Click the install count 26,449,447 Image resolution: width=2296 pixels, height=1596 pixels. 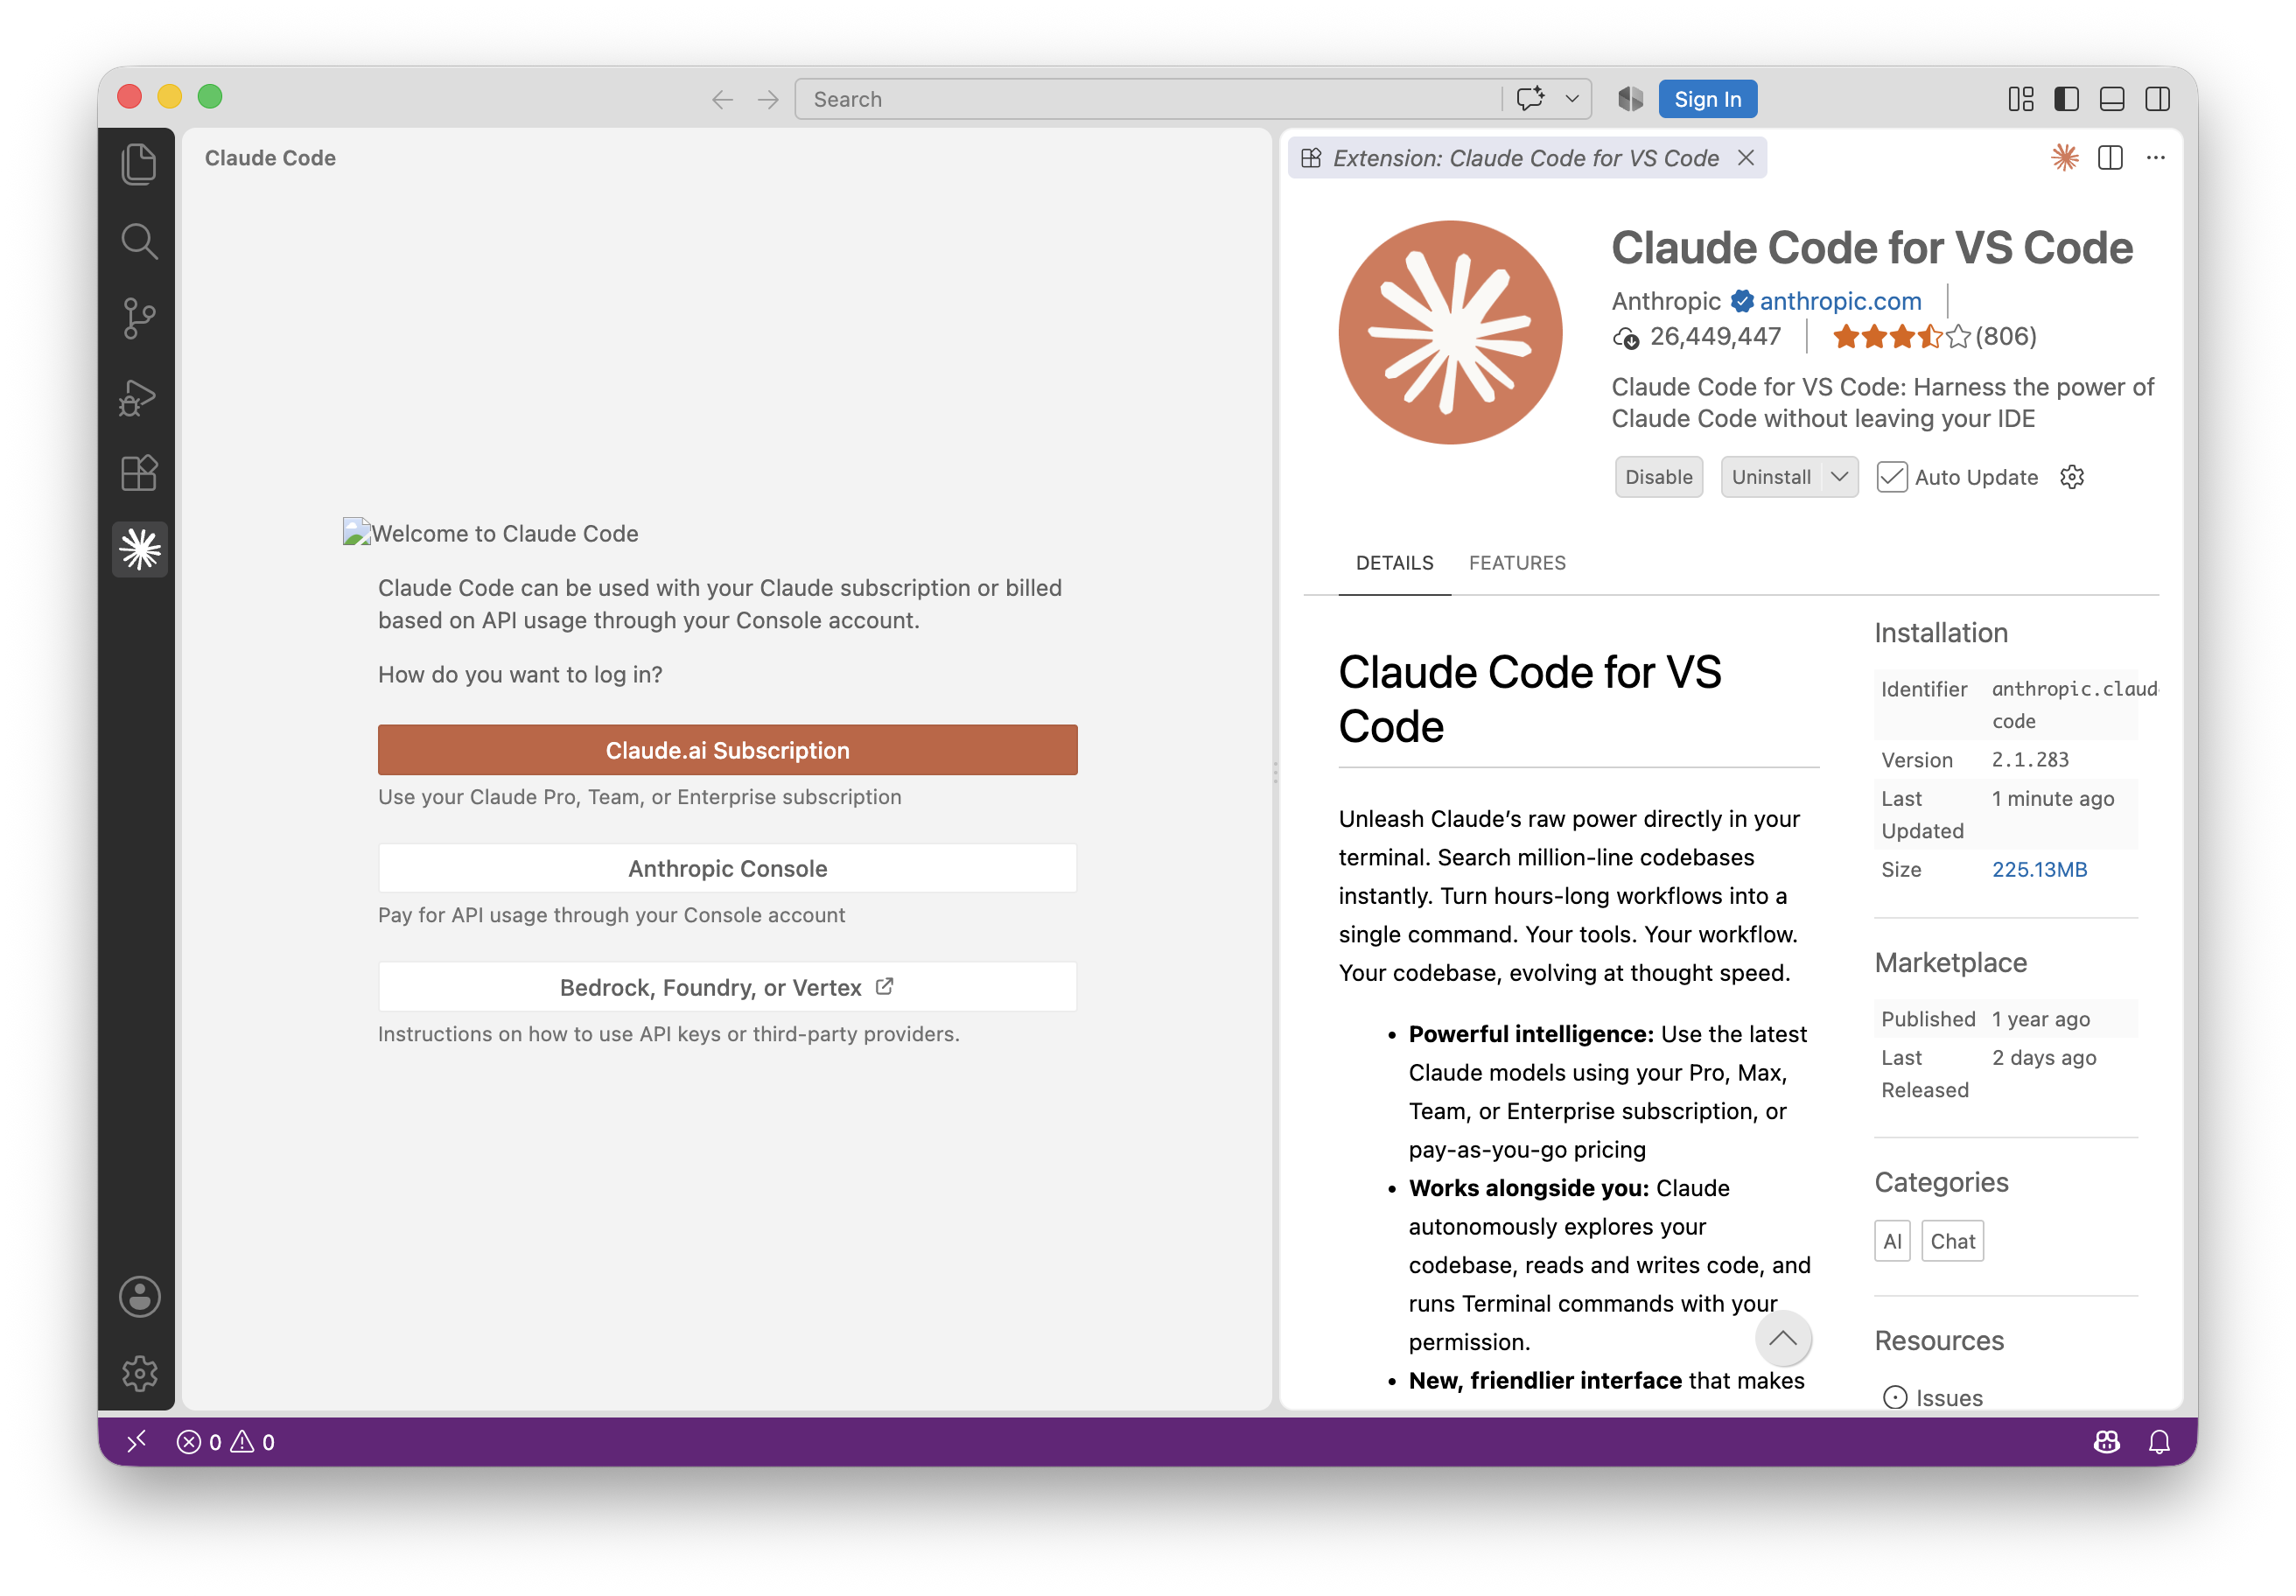tap(1697, 337)
